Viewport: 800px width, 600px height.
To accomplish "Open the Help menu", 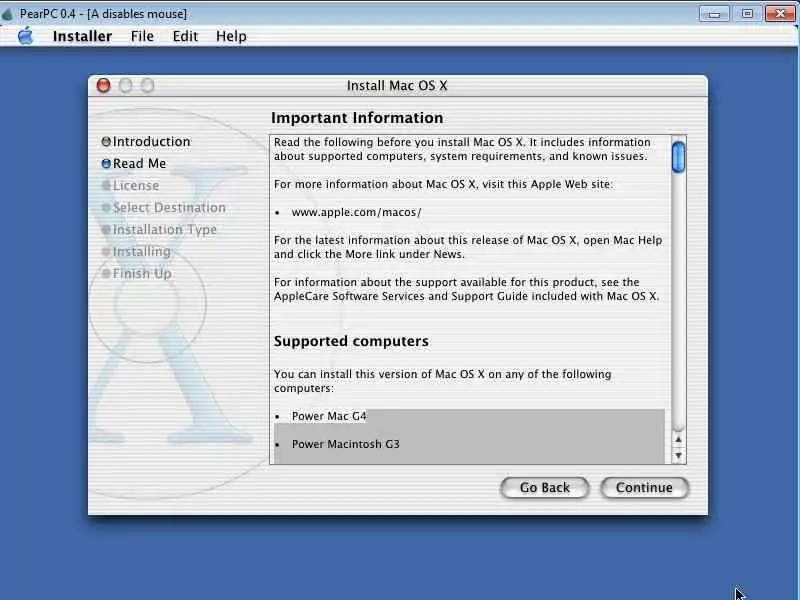I will (231, 36).
